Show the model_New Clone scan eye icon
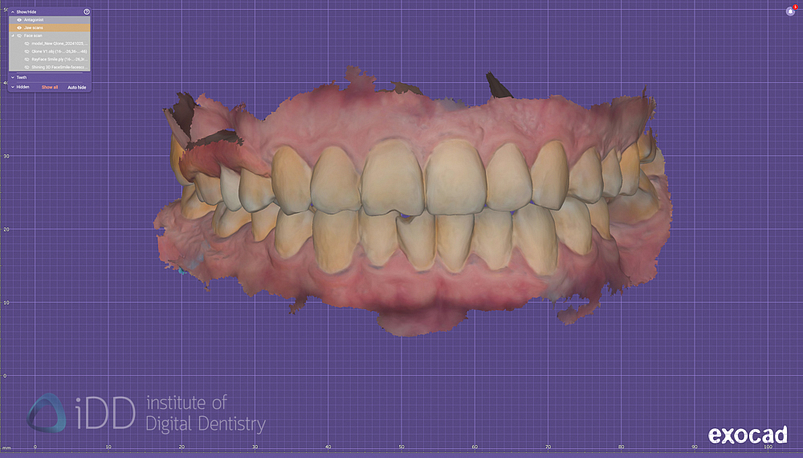Image resolution: width=803 pixels, height=458 pixels. pyautogui.click(x=26, y=44)
